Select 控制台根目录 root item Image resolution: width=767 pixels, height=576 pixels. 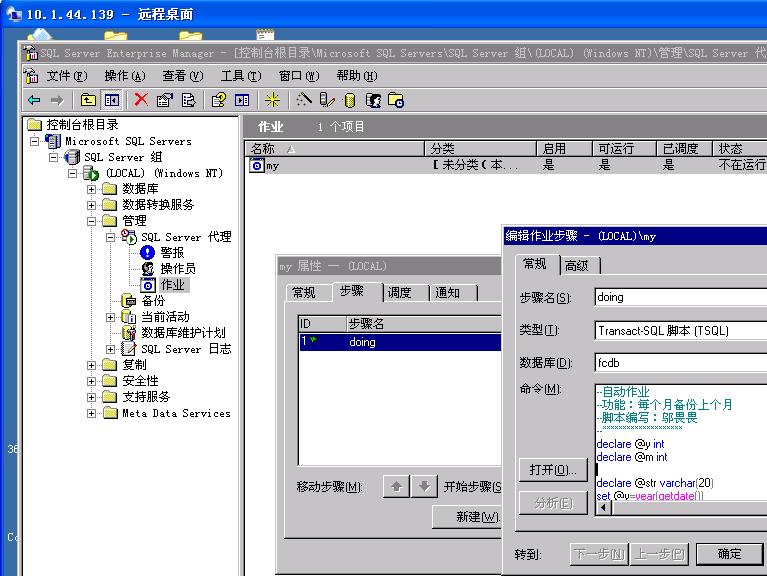[82, 125]
